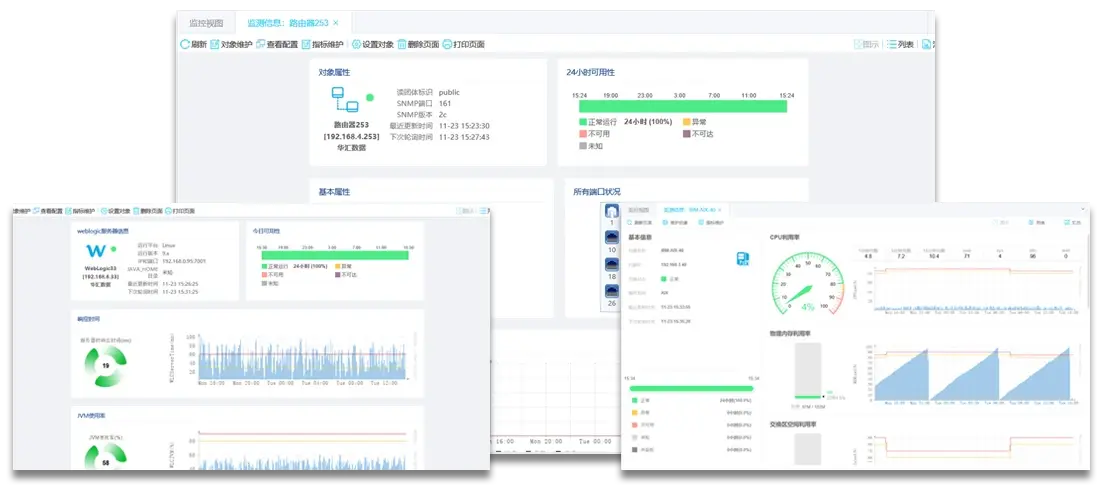The height and width of the screenshot is (486, 1105).
Task: Select port 18 icon in port list
Action: click(x=612, y=265)
